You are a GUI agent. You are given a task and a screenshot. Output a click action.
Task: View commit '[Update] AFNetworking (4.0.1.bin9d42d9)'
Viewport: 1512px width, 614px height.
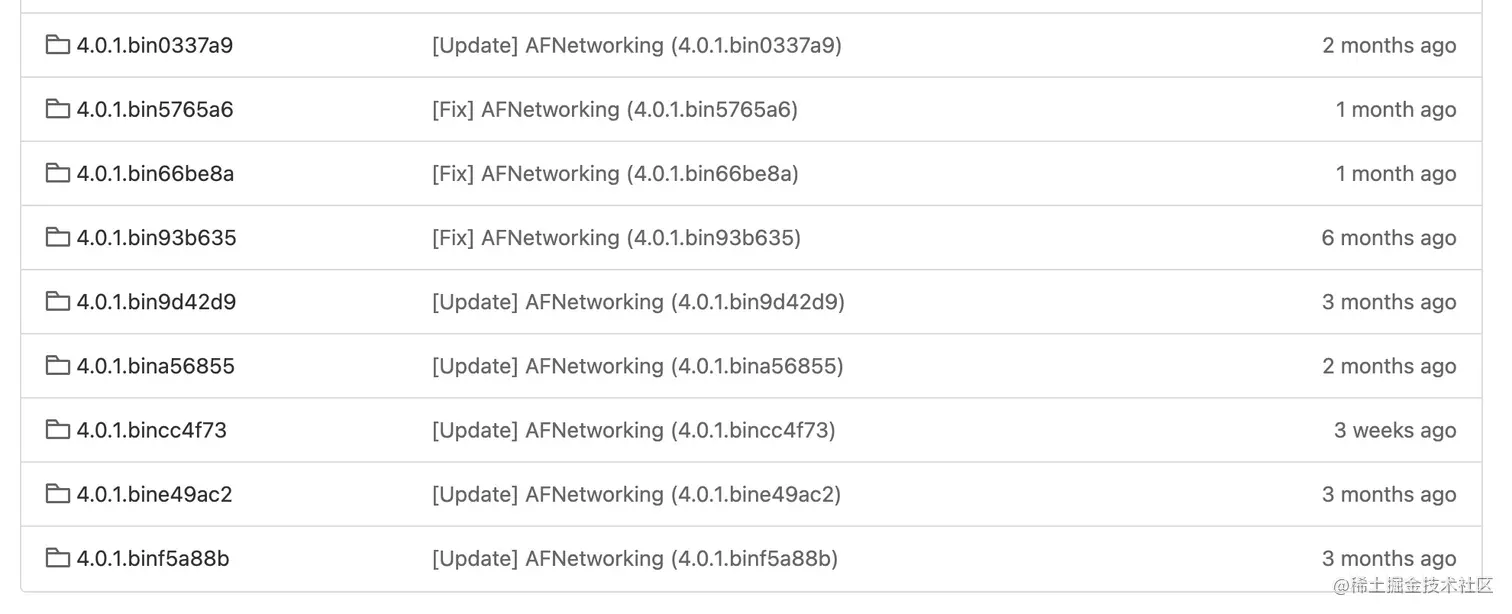[x=638, y=302]
